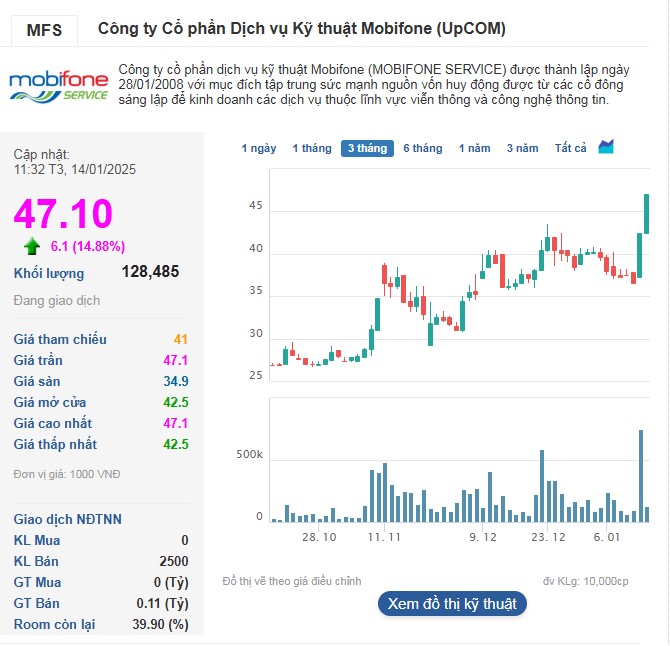The image size is (670, 646).
Task: Click the Giá trần label
Action: coord(41,360)
